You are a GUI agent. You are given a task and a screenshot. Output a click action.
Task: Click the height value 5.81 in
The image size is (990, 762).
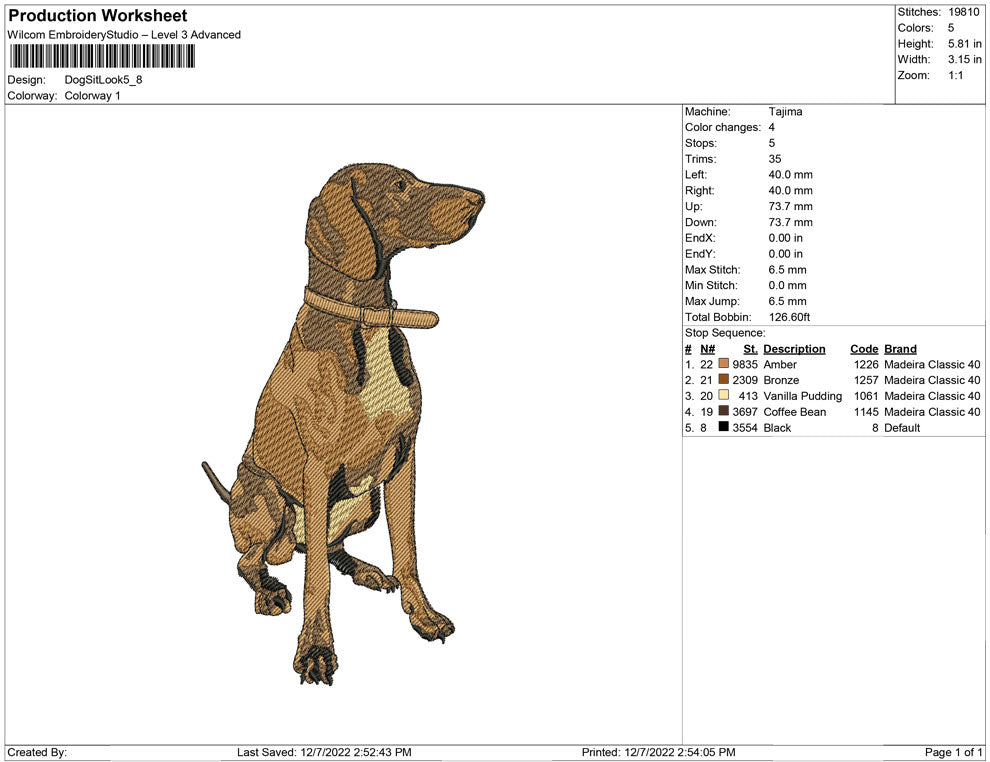click(965, 44)
